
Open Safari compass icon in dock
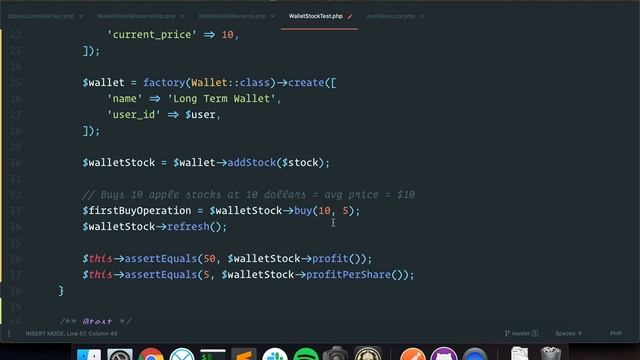point(182,354)
